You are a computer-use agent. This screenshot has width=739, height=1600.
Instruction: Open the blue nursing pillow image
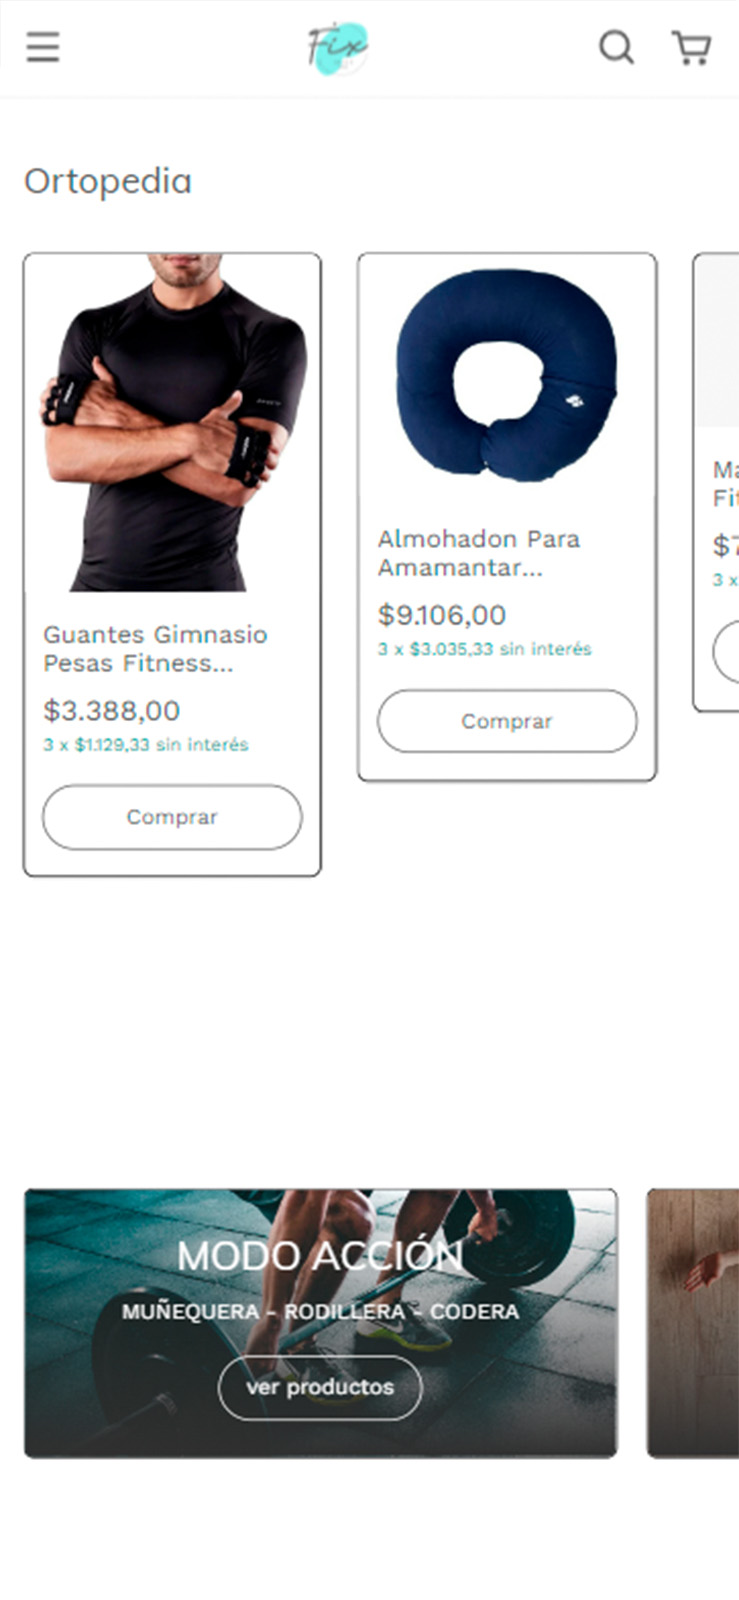[x=507, y=375]
